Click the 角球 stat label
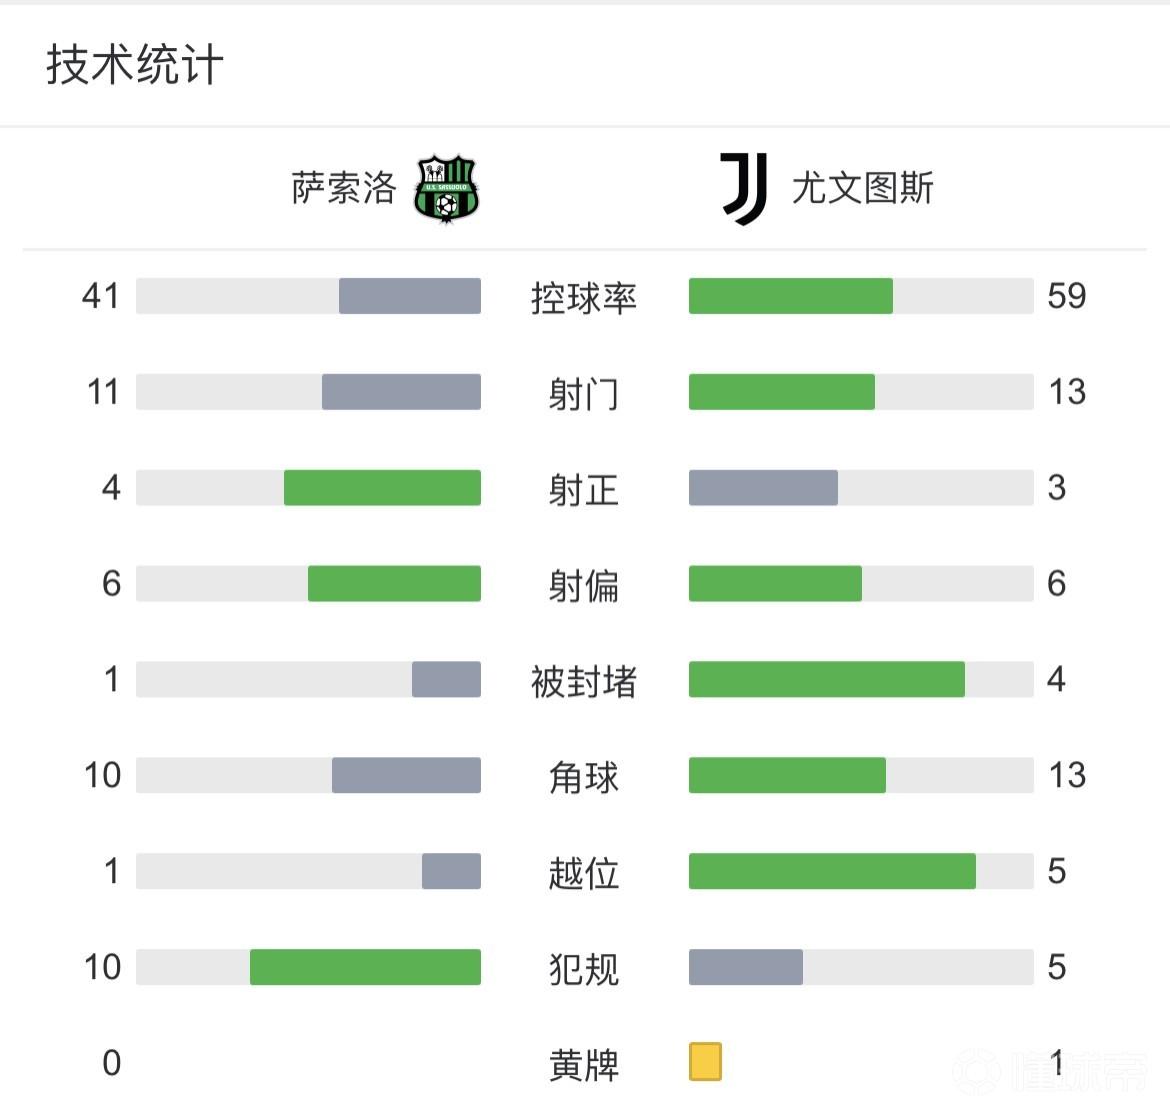The height and width of the screenshot is (1107, 1170). (x=583, y=777)
